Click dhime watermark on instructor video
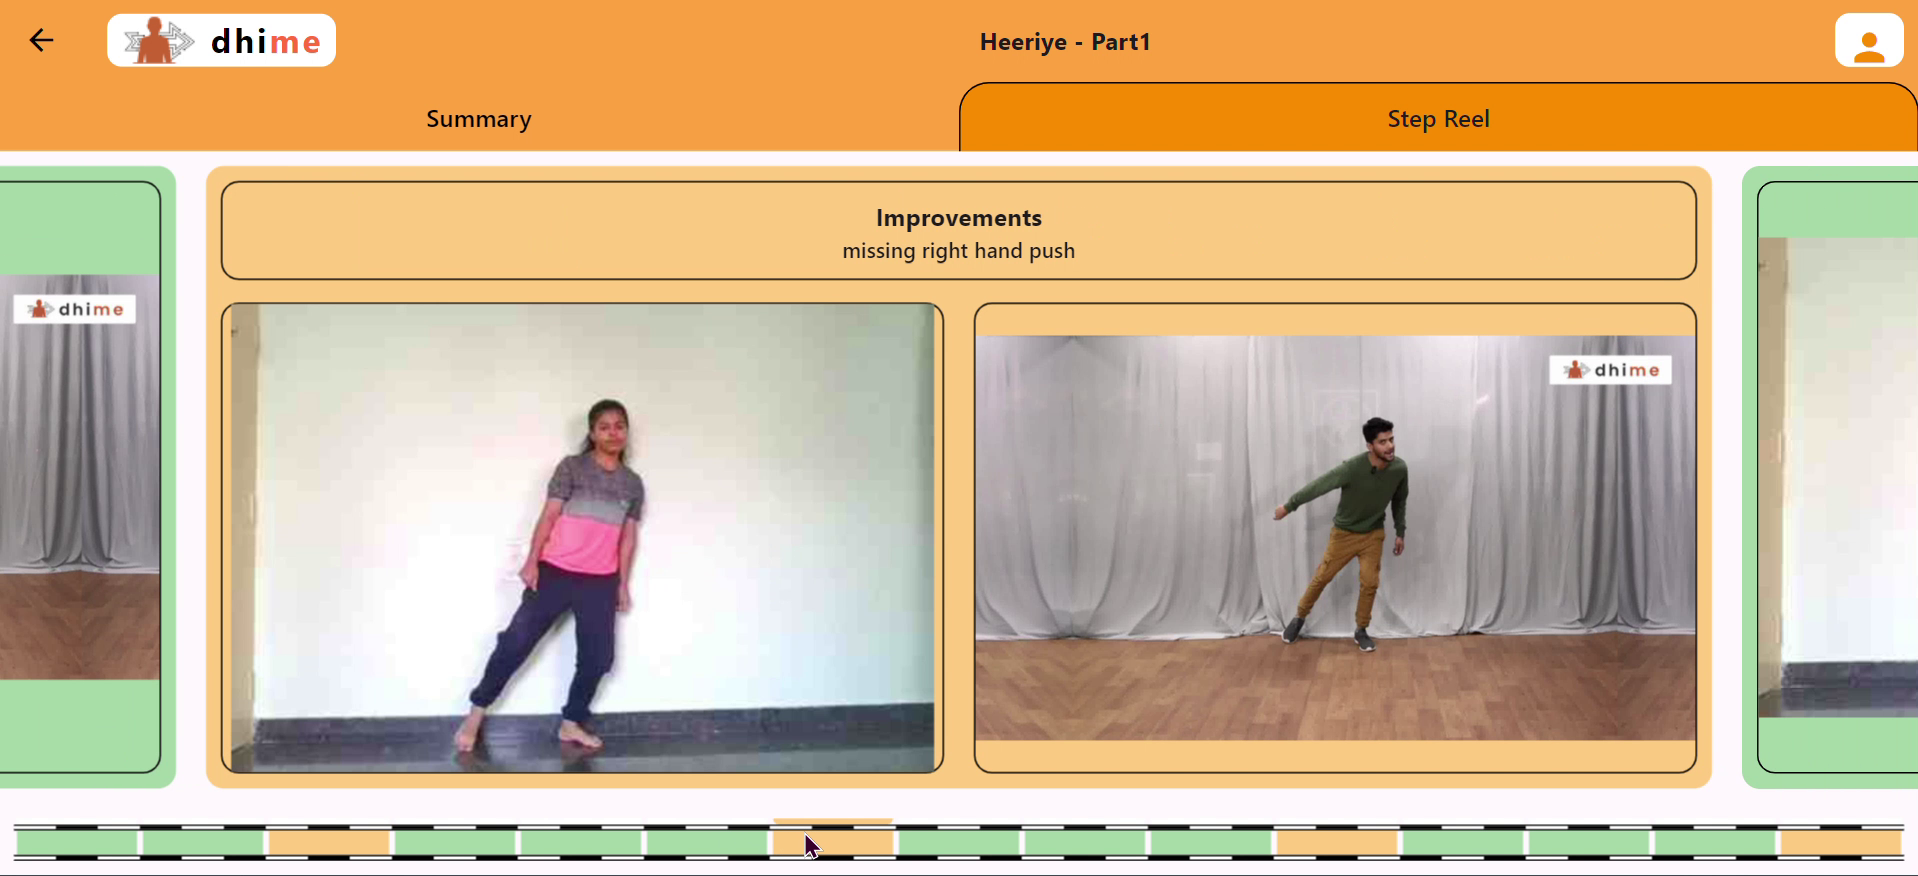 (1610, 370)
